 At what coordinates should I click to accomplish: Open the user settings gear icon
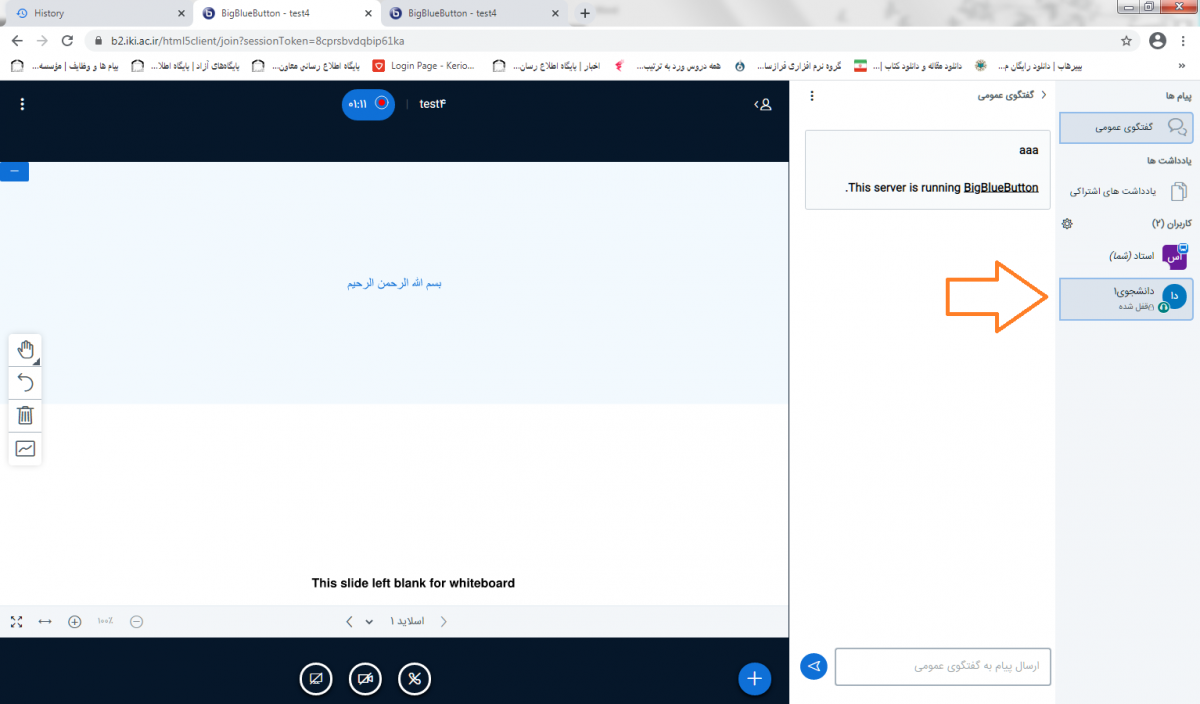1066,224
